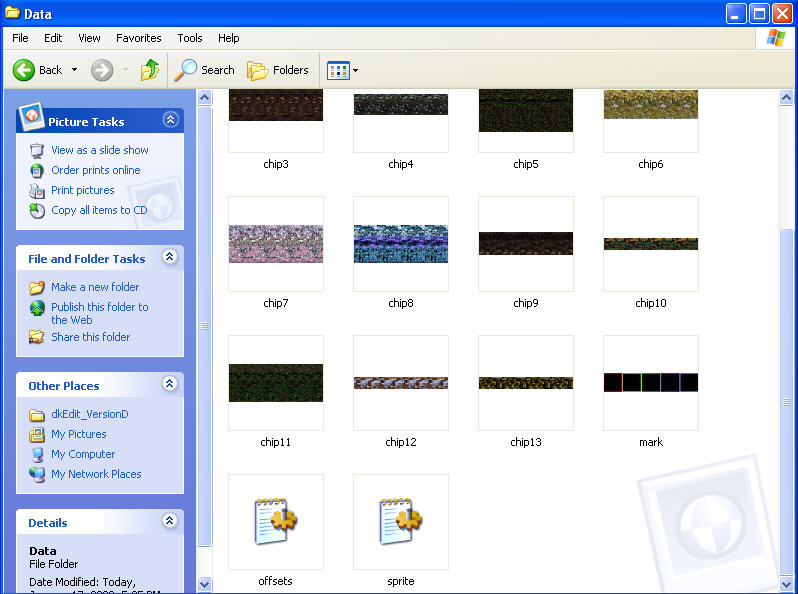Click the Print pictures icon

(37, 190)
